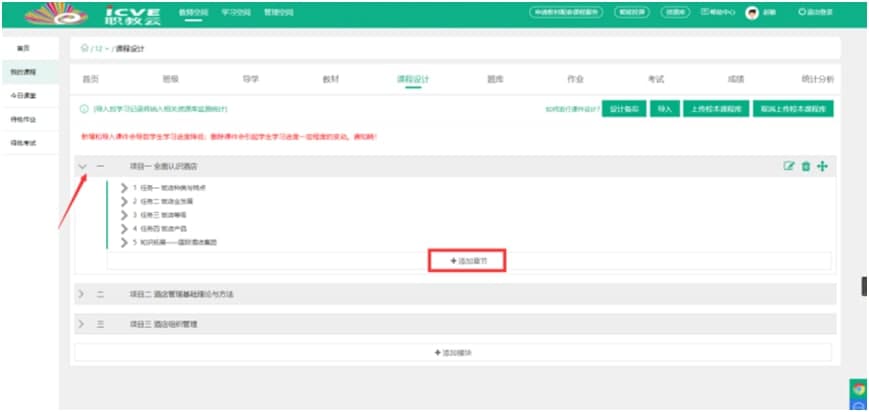Click the 取消上传校本课程库 button
This screenshot has height=412, width=869.
(793, 109)
